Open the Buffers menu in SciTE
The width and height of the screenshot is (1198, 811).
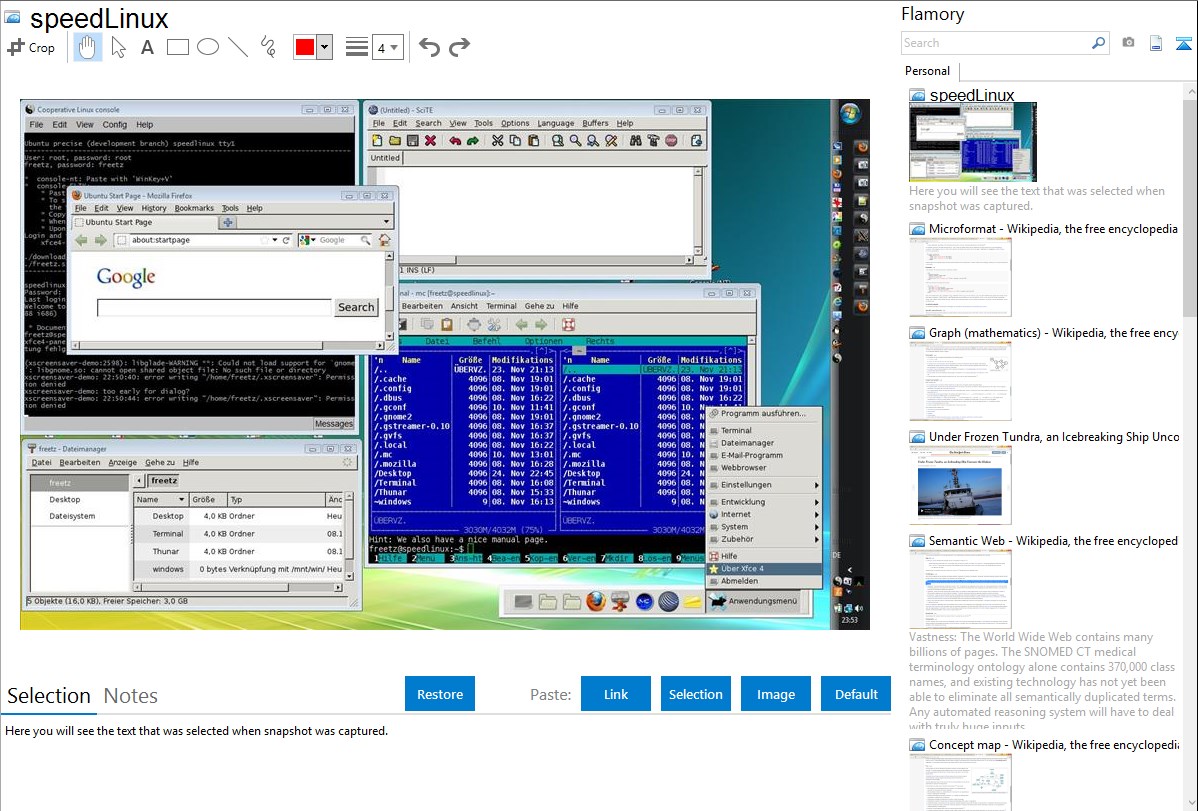pos(595,123)
